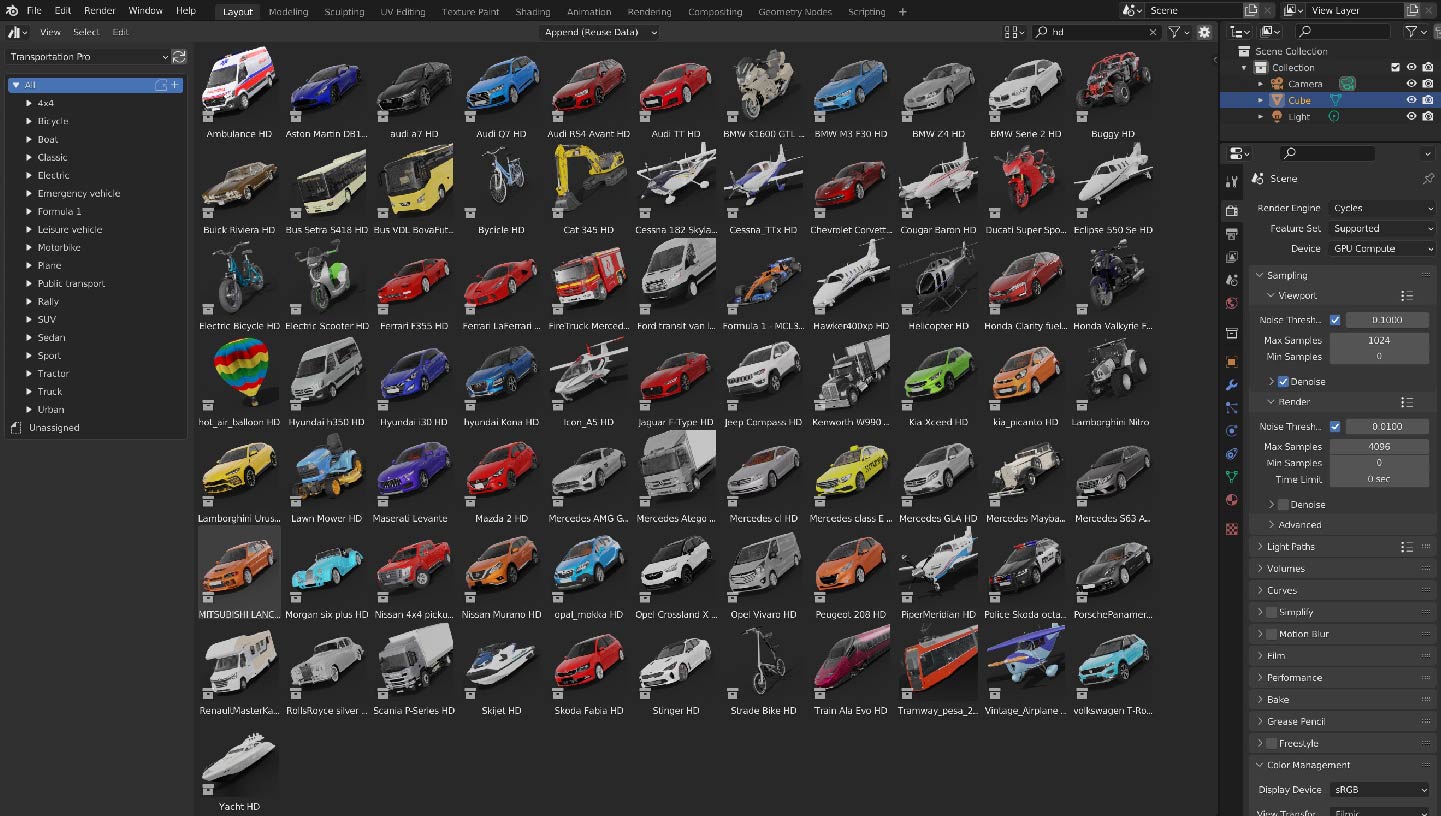Open the Append (Reuse Data) import dropdown
The image size is (1441, 816).
(x=598, y=32)
